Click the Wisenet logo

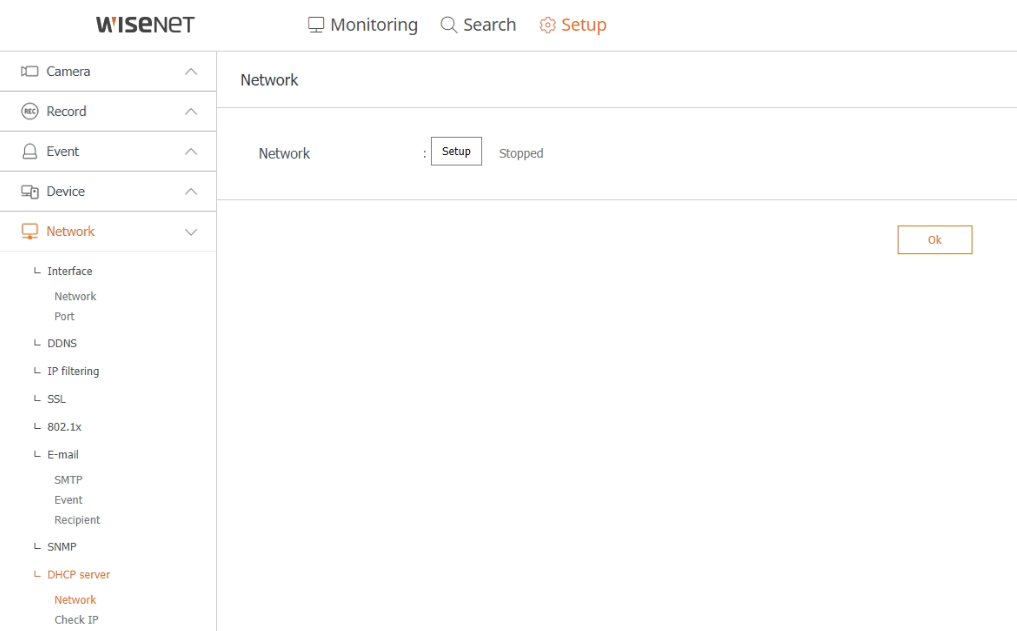pyautogui.click(x=145, y=25)
